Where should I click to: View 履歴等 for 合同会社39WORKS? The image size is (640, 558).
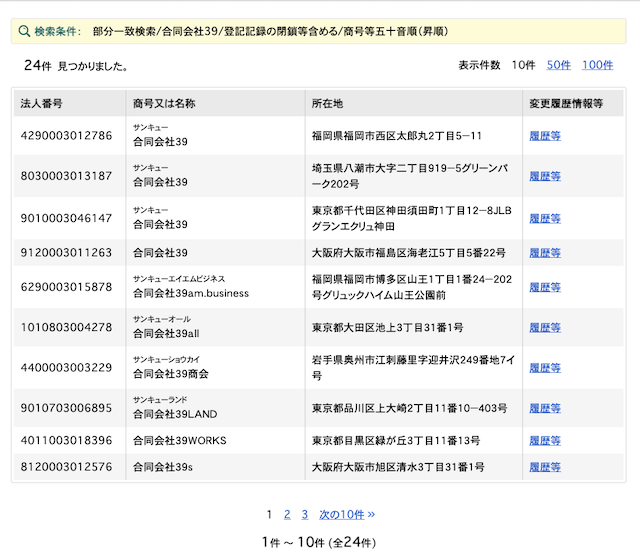(545, 441)
